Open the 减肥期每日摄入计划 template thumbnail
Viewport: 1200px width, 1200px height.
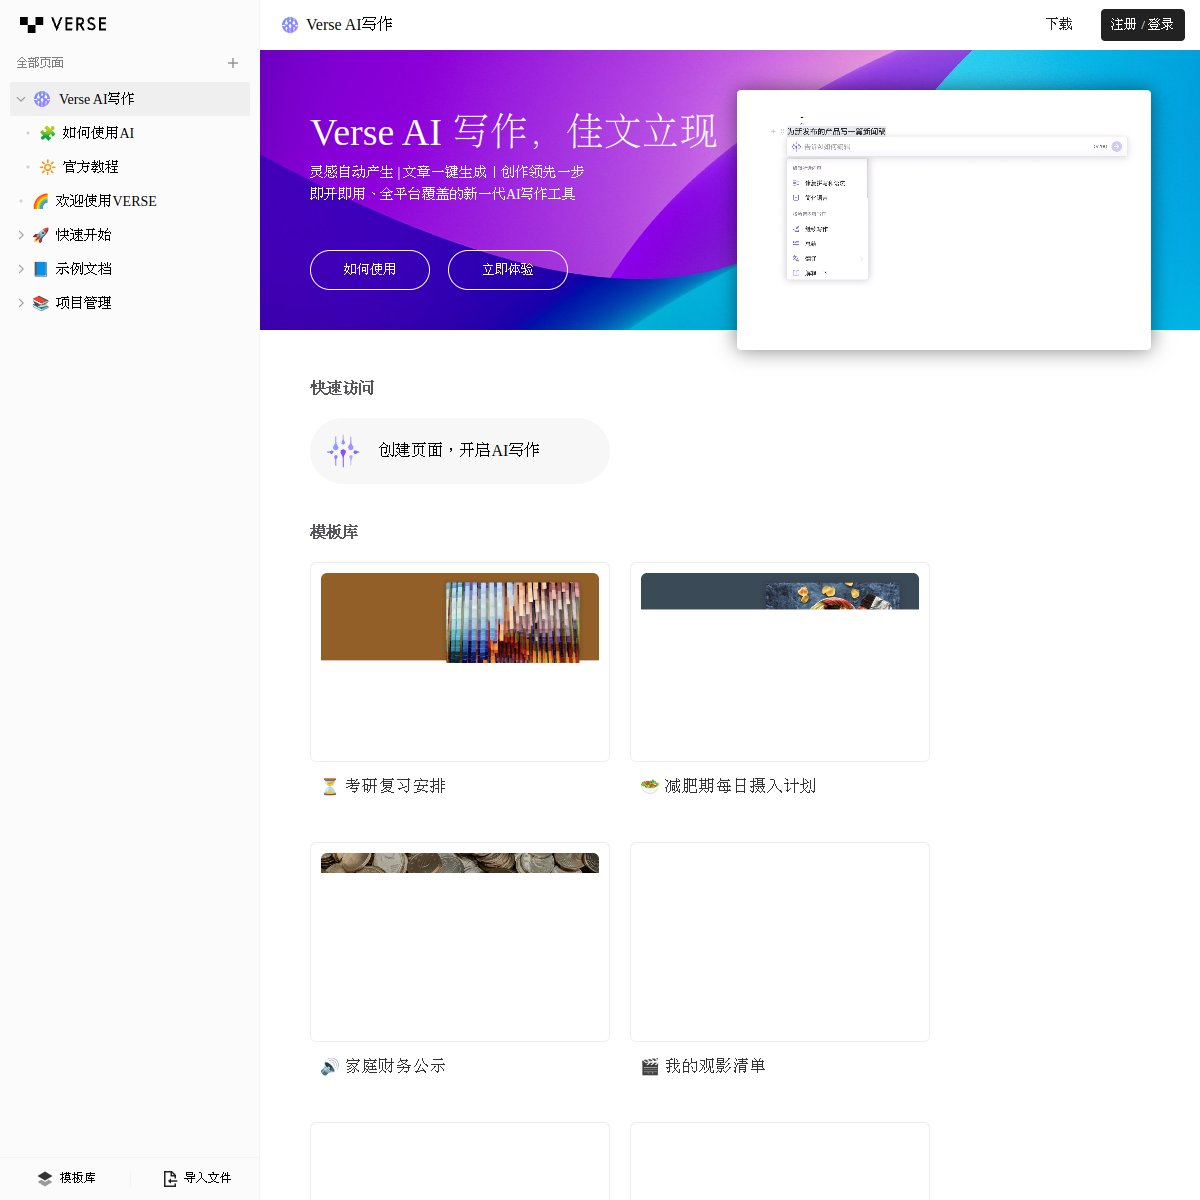[x=780, y=662]
